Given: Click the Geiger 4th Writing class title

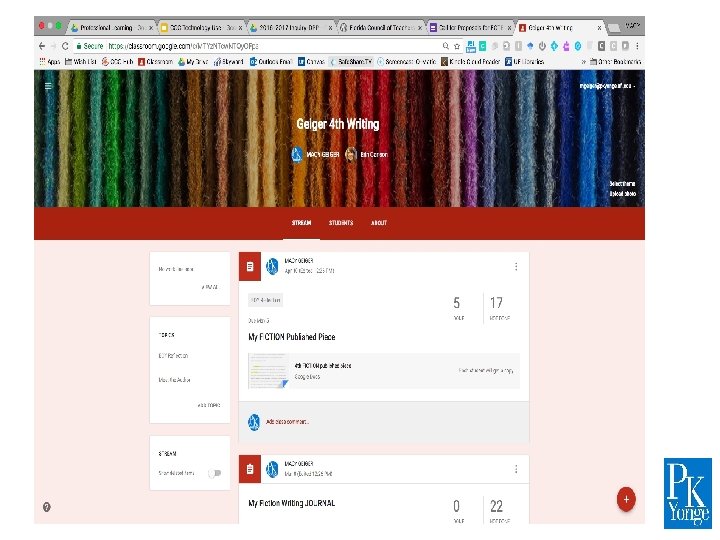Looking at the screenshot, I should click(338, 124).
